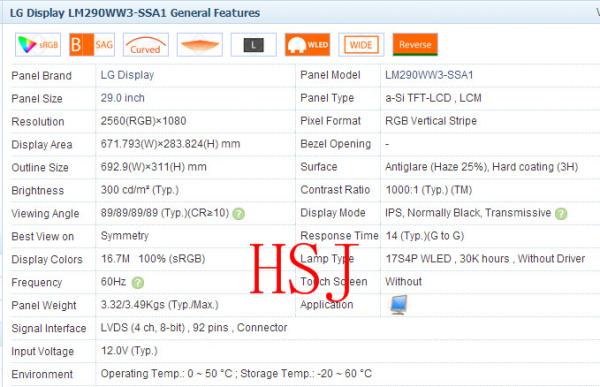The width and height of the screenshot is (600, 387).
Task: Click the Input Voltage label
Action: 42,351
